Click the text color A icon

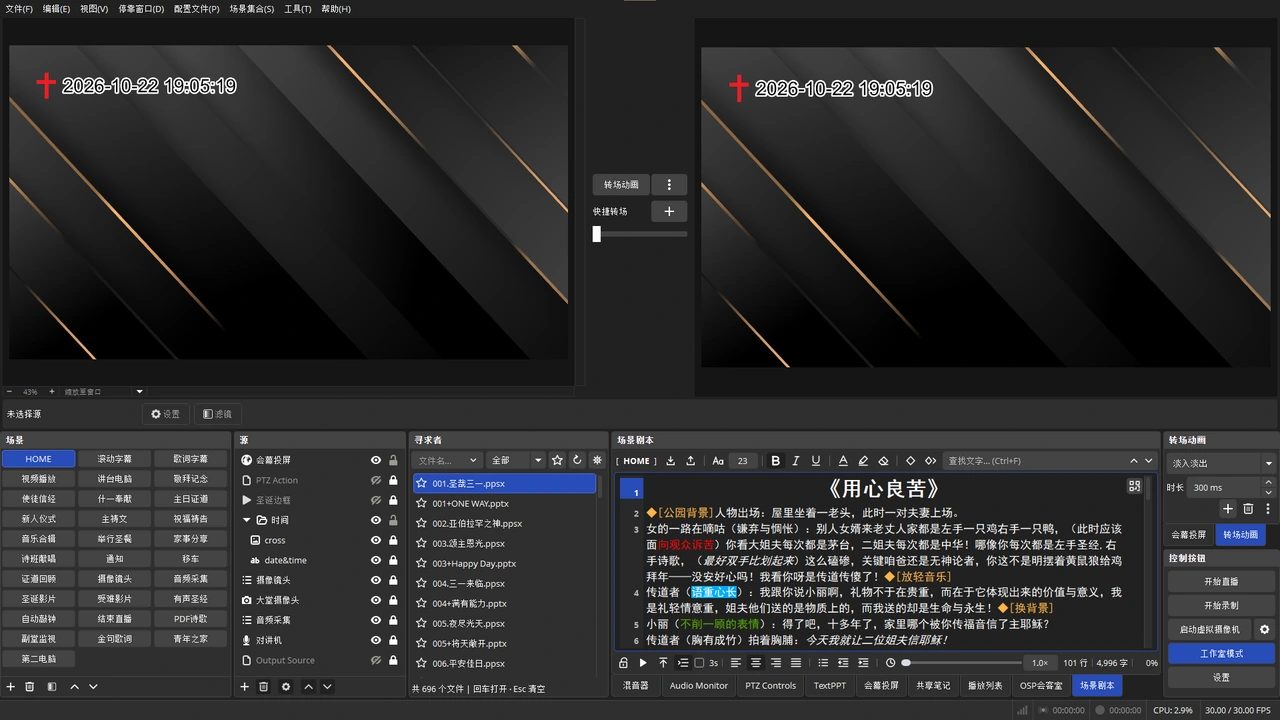pos(843,461)
